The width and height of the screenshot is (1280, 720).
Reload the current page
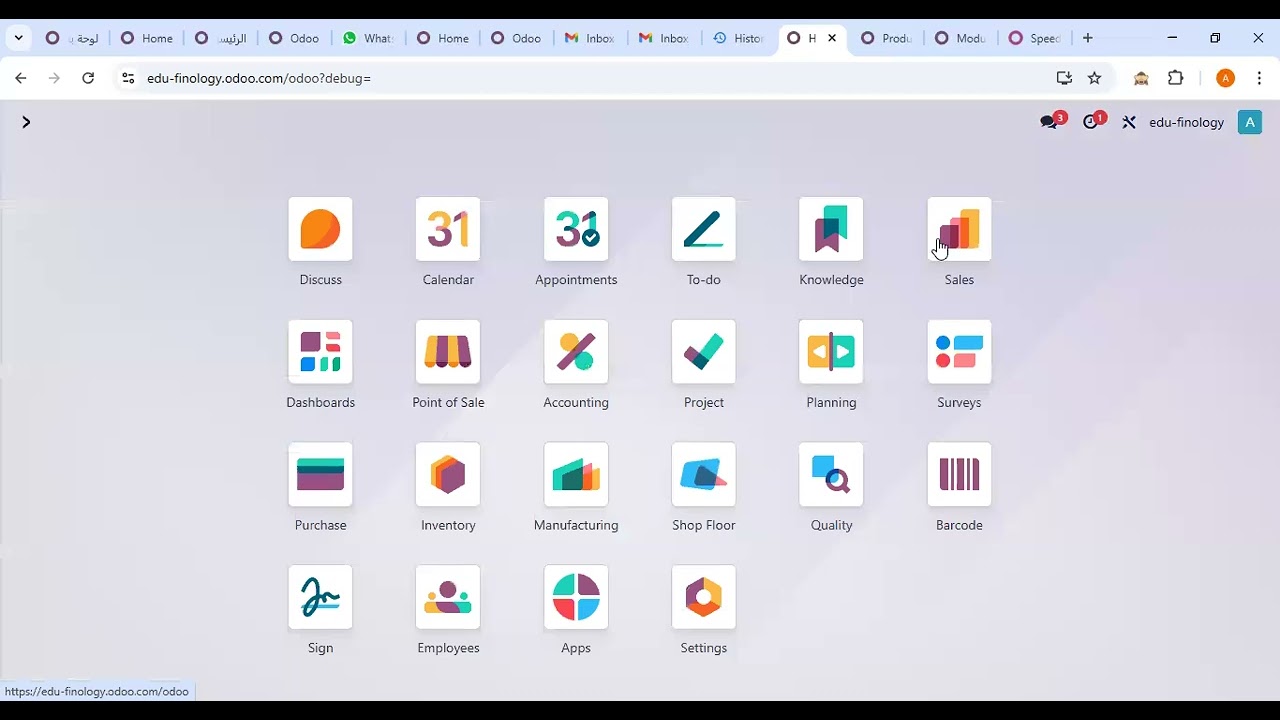click(88, 78)
